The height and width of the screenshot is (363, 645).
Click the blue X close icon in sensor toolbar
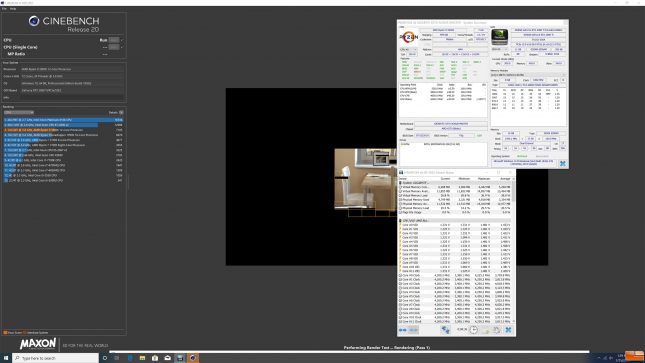coord(508,330)
